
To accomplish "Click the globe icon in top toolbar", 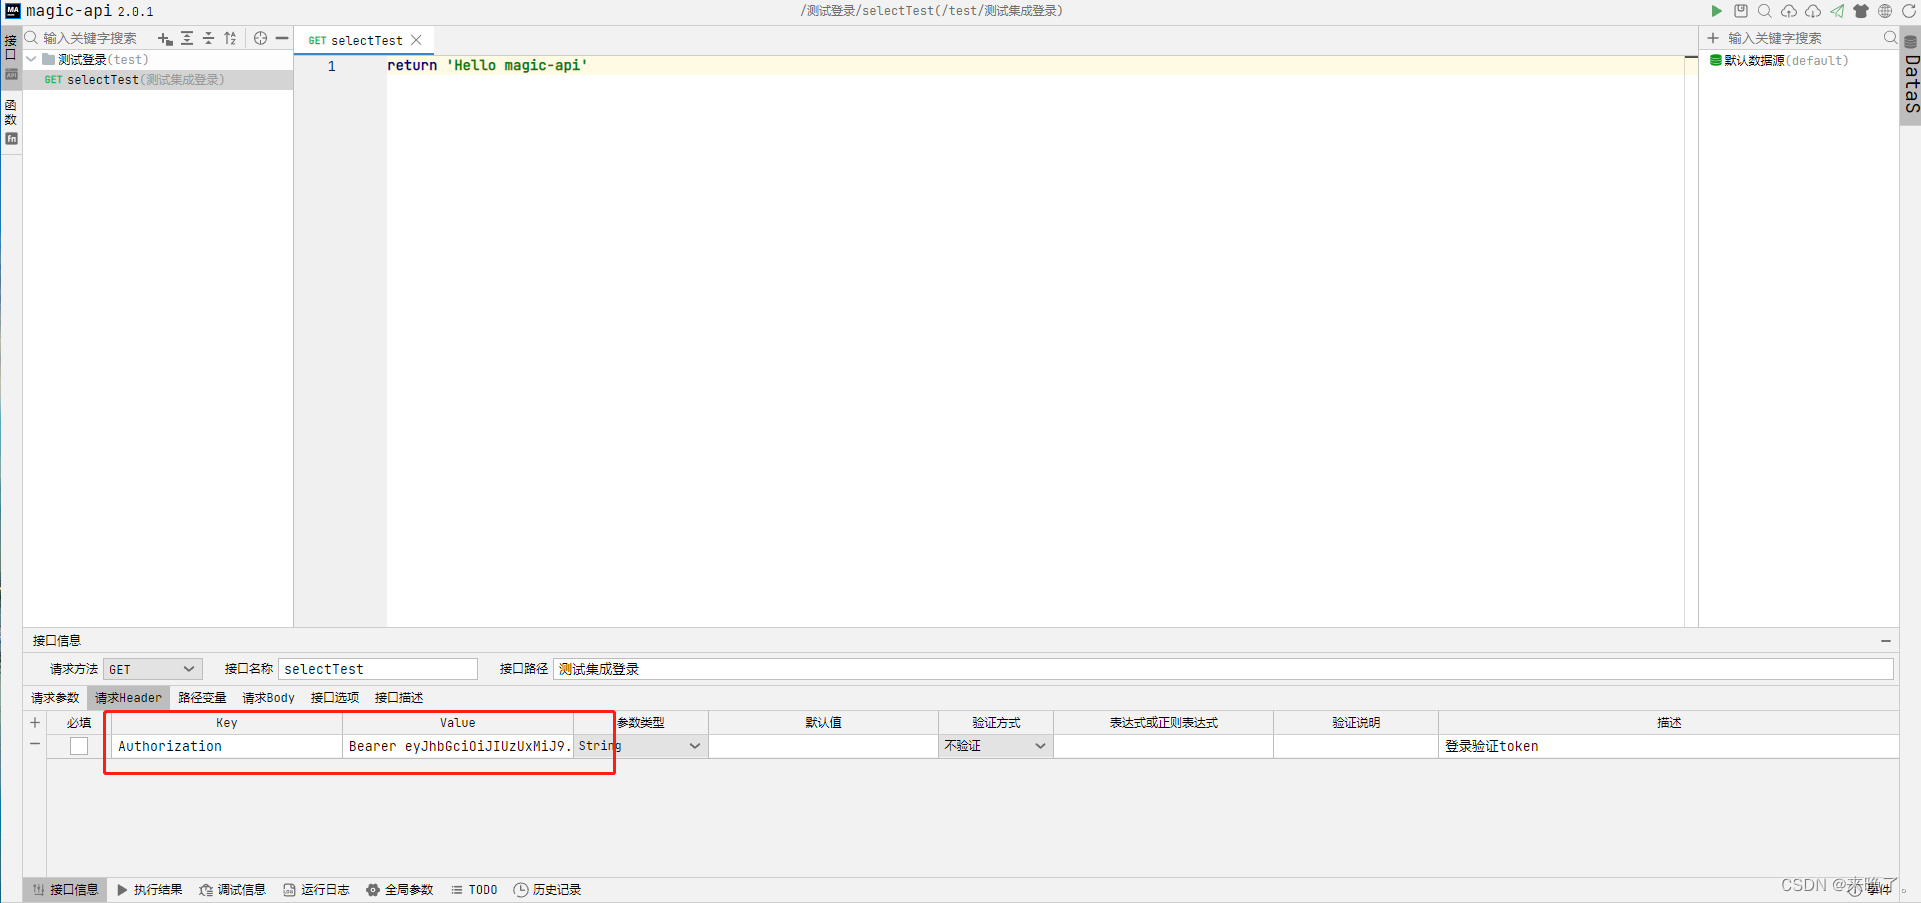I will [x=1885, y=11].
